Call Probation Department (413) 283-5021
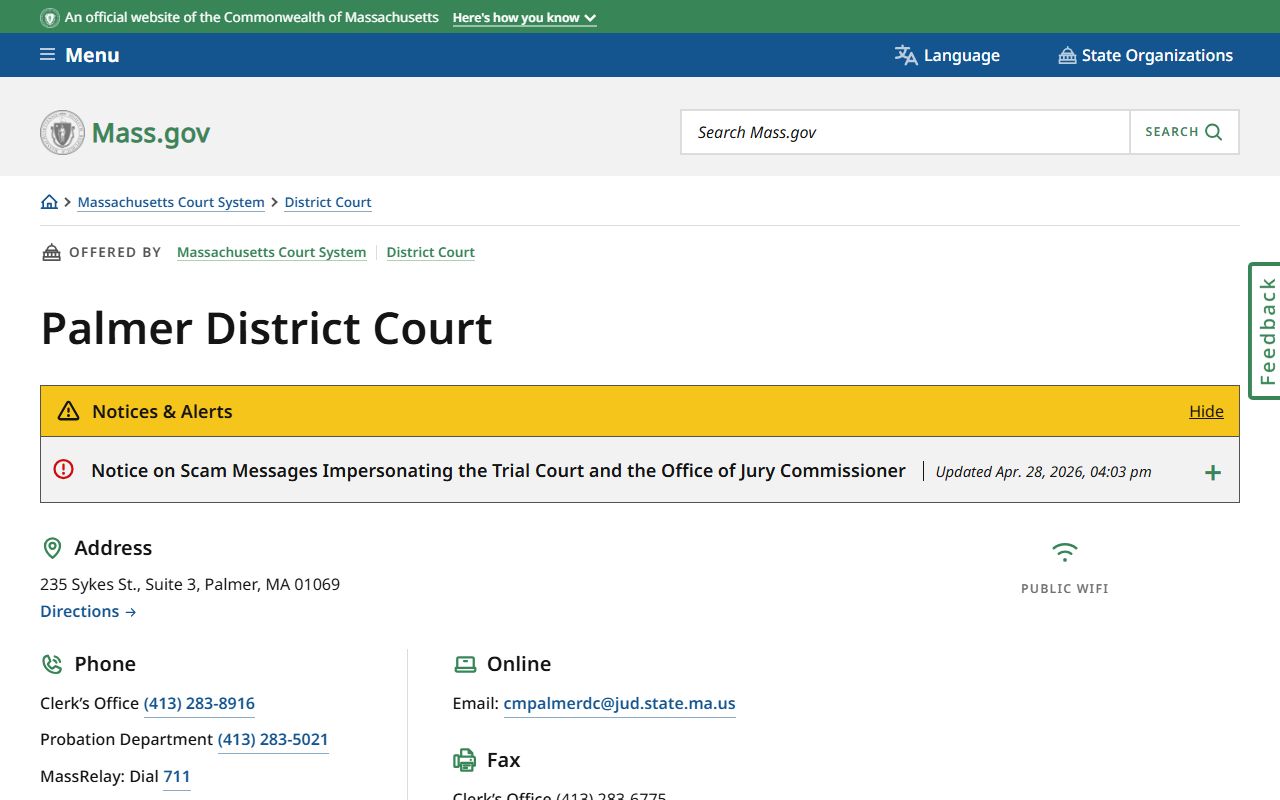Image resolution: width=1280 pixels, height=800 pixels. [273, 739]
